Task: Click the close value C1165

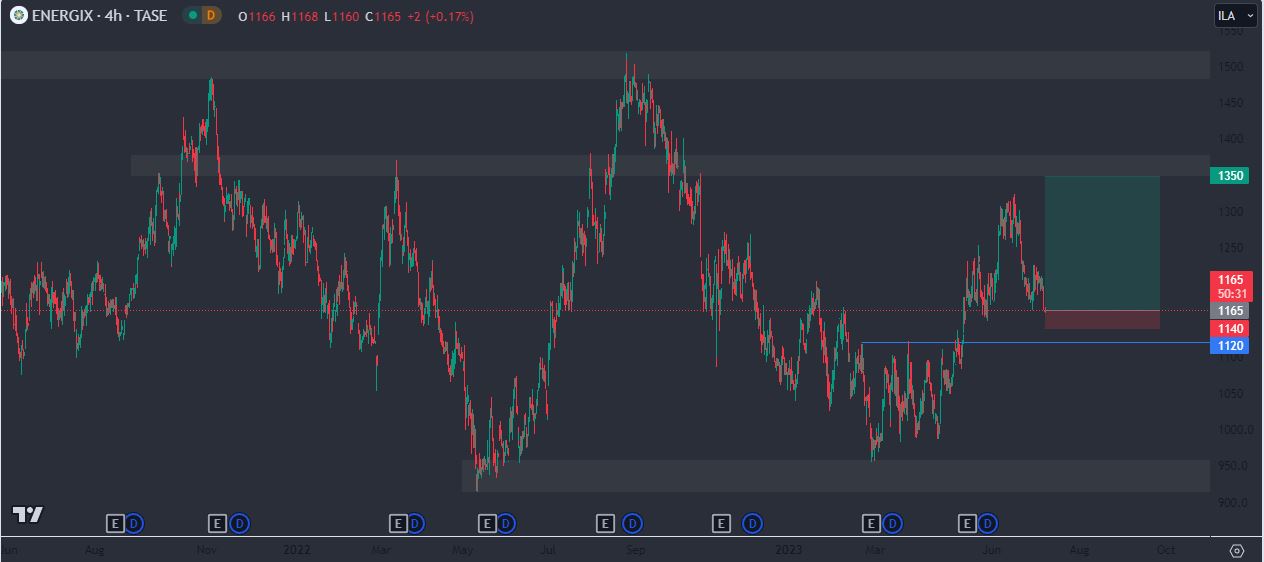Action: (381, 17)
